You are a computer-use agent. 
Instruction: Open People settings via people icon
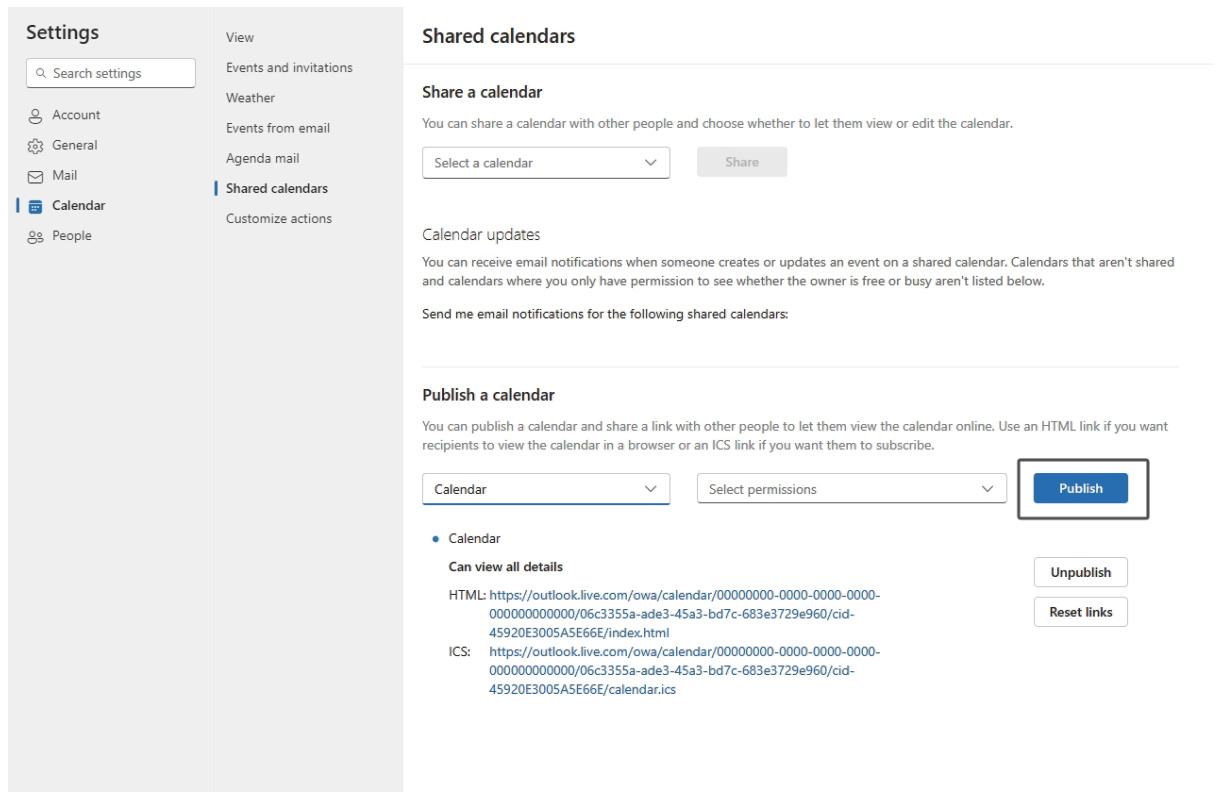(34, 234)
